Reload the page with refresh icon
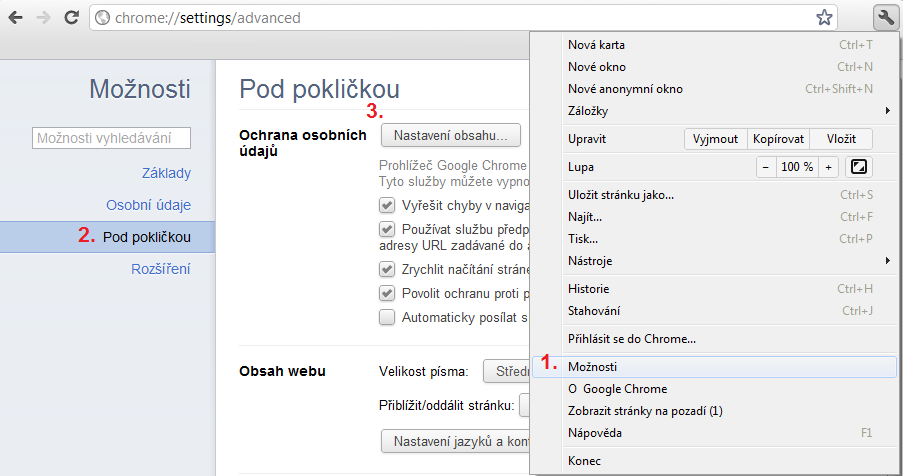This screenshot has width=903, height=476. (x=71, y=17)
